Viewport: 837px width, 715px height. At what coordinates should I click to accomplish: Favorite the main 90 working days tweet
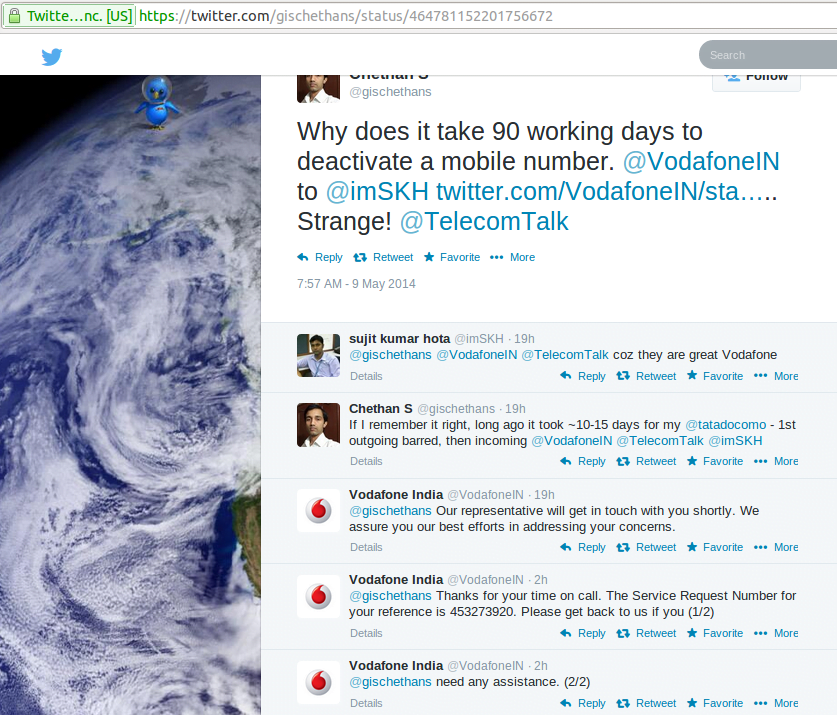[x=452, y=257]
